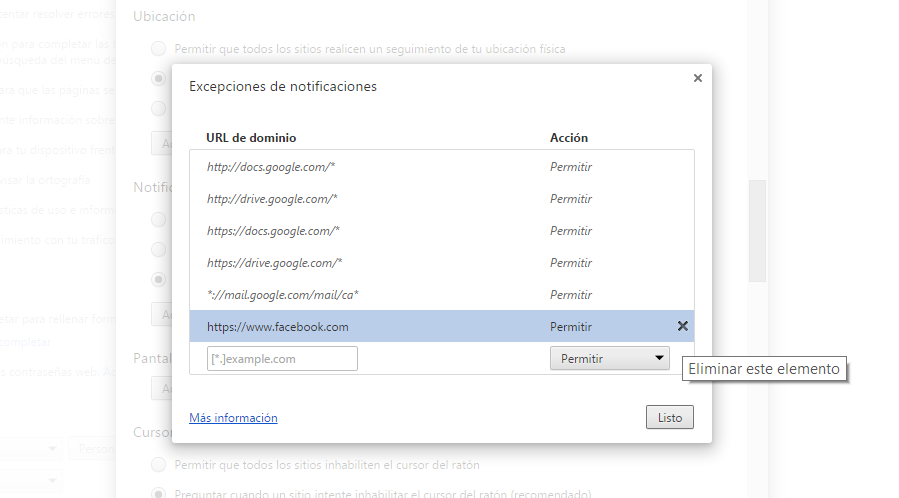
Task: Select the http://drive.google.com/* row
Action: (x=441, y=199)
